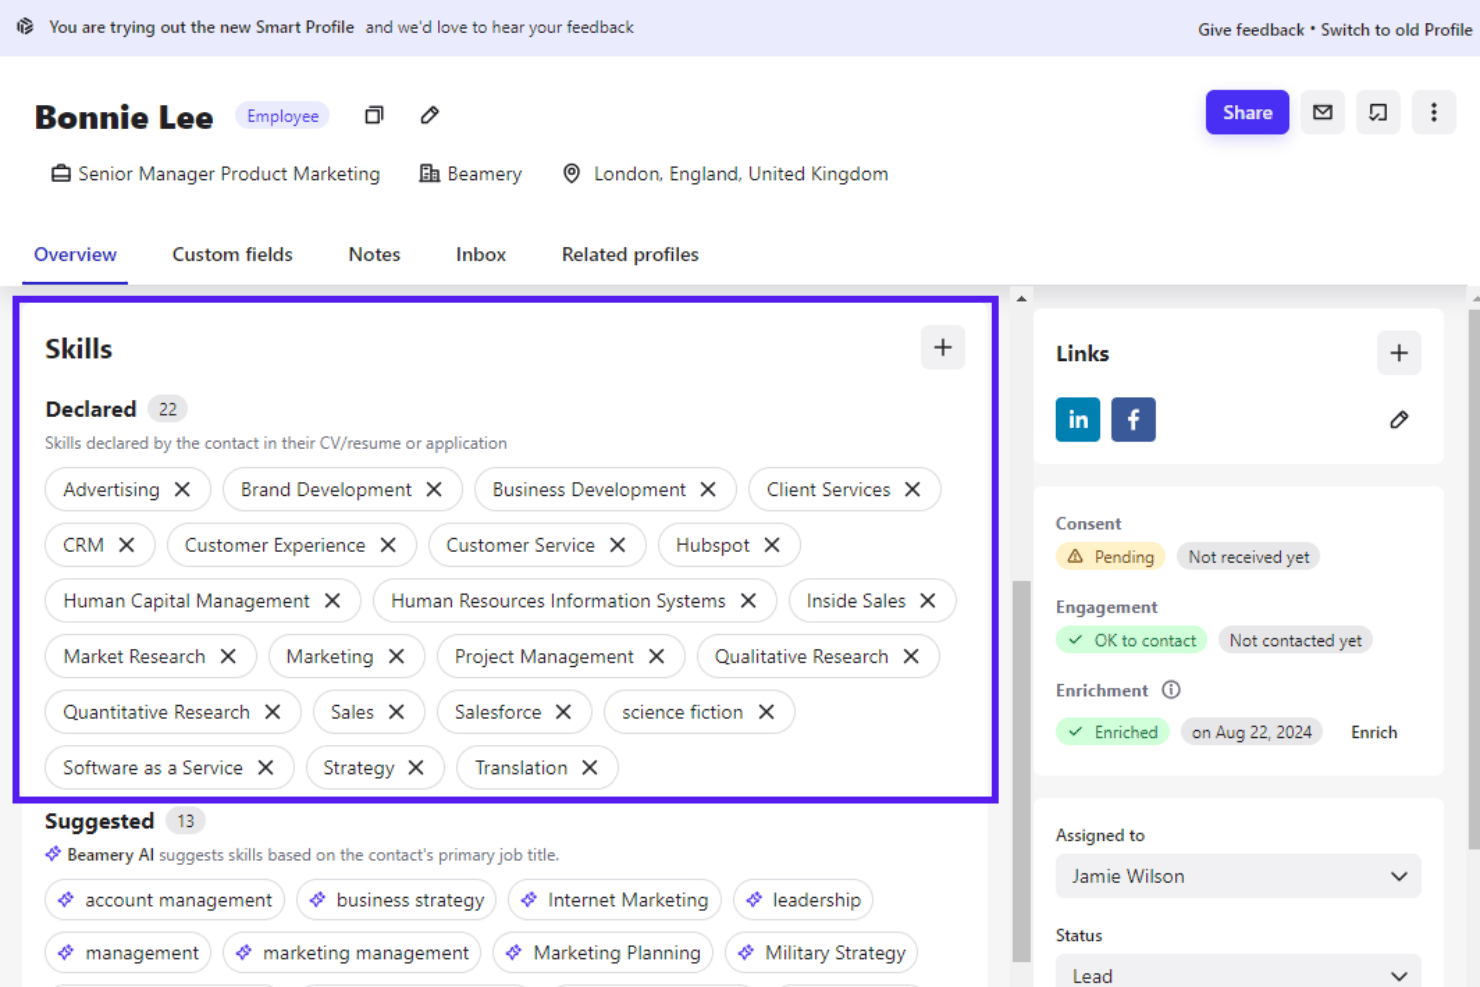Open the LinkedIn profile link

point(1078,419)
